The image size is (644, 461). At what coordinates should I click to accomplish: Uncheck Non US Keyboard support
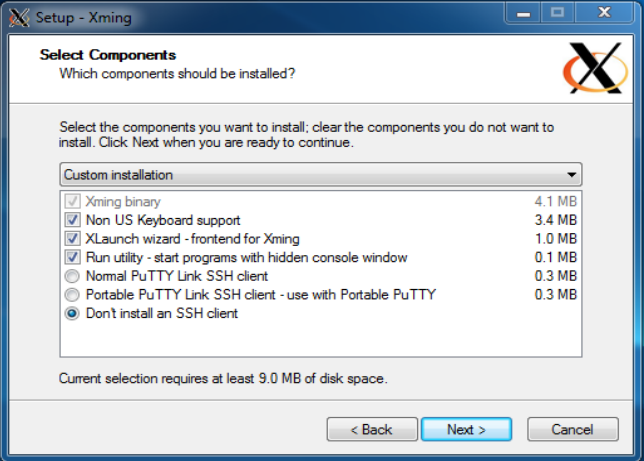(x=72, y=220)
